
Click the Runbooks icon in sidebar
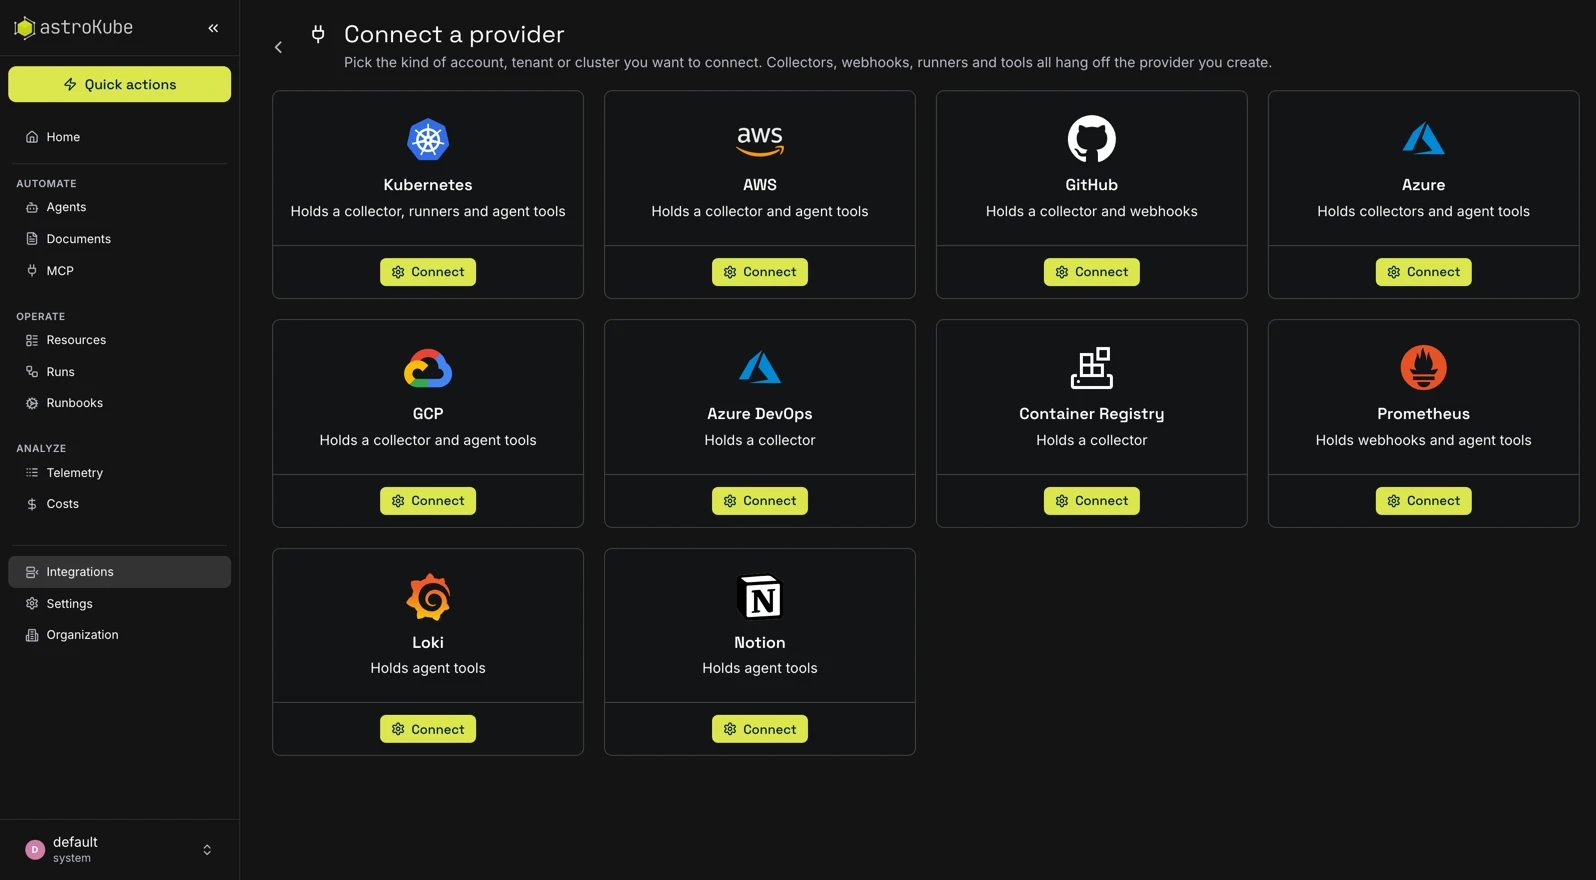coord(32,403)
